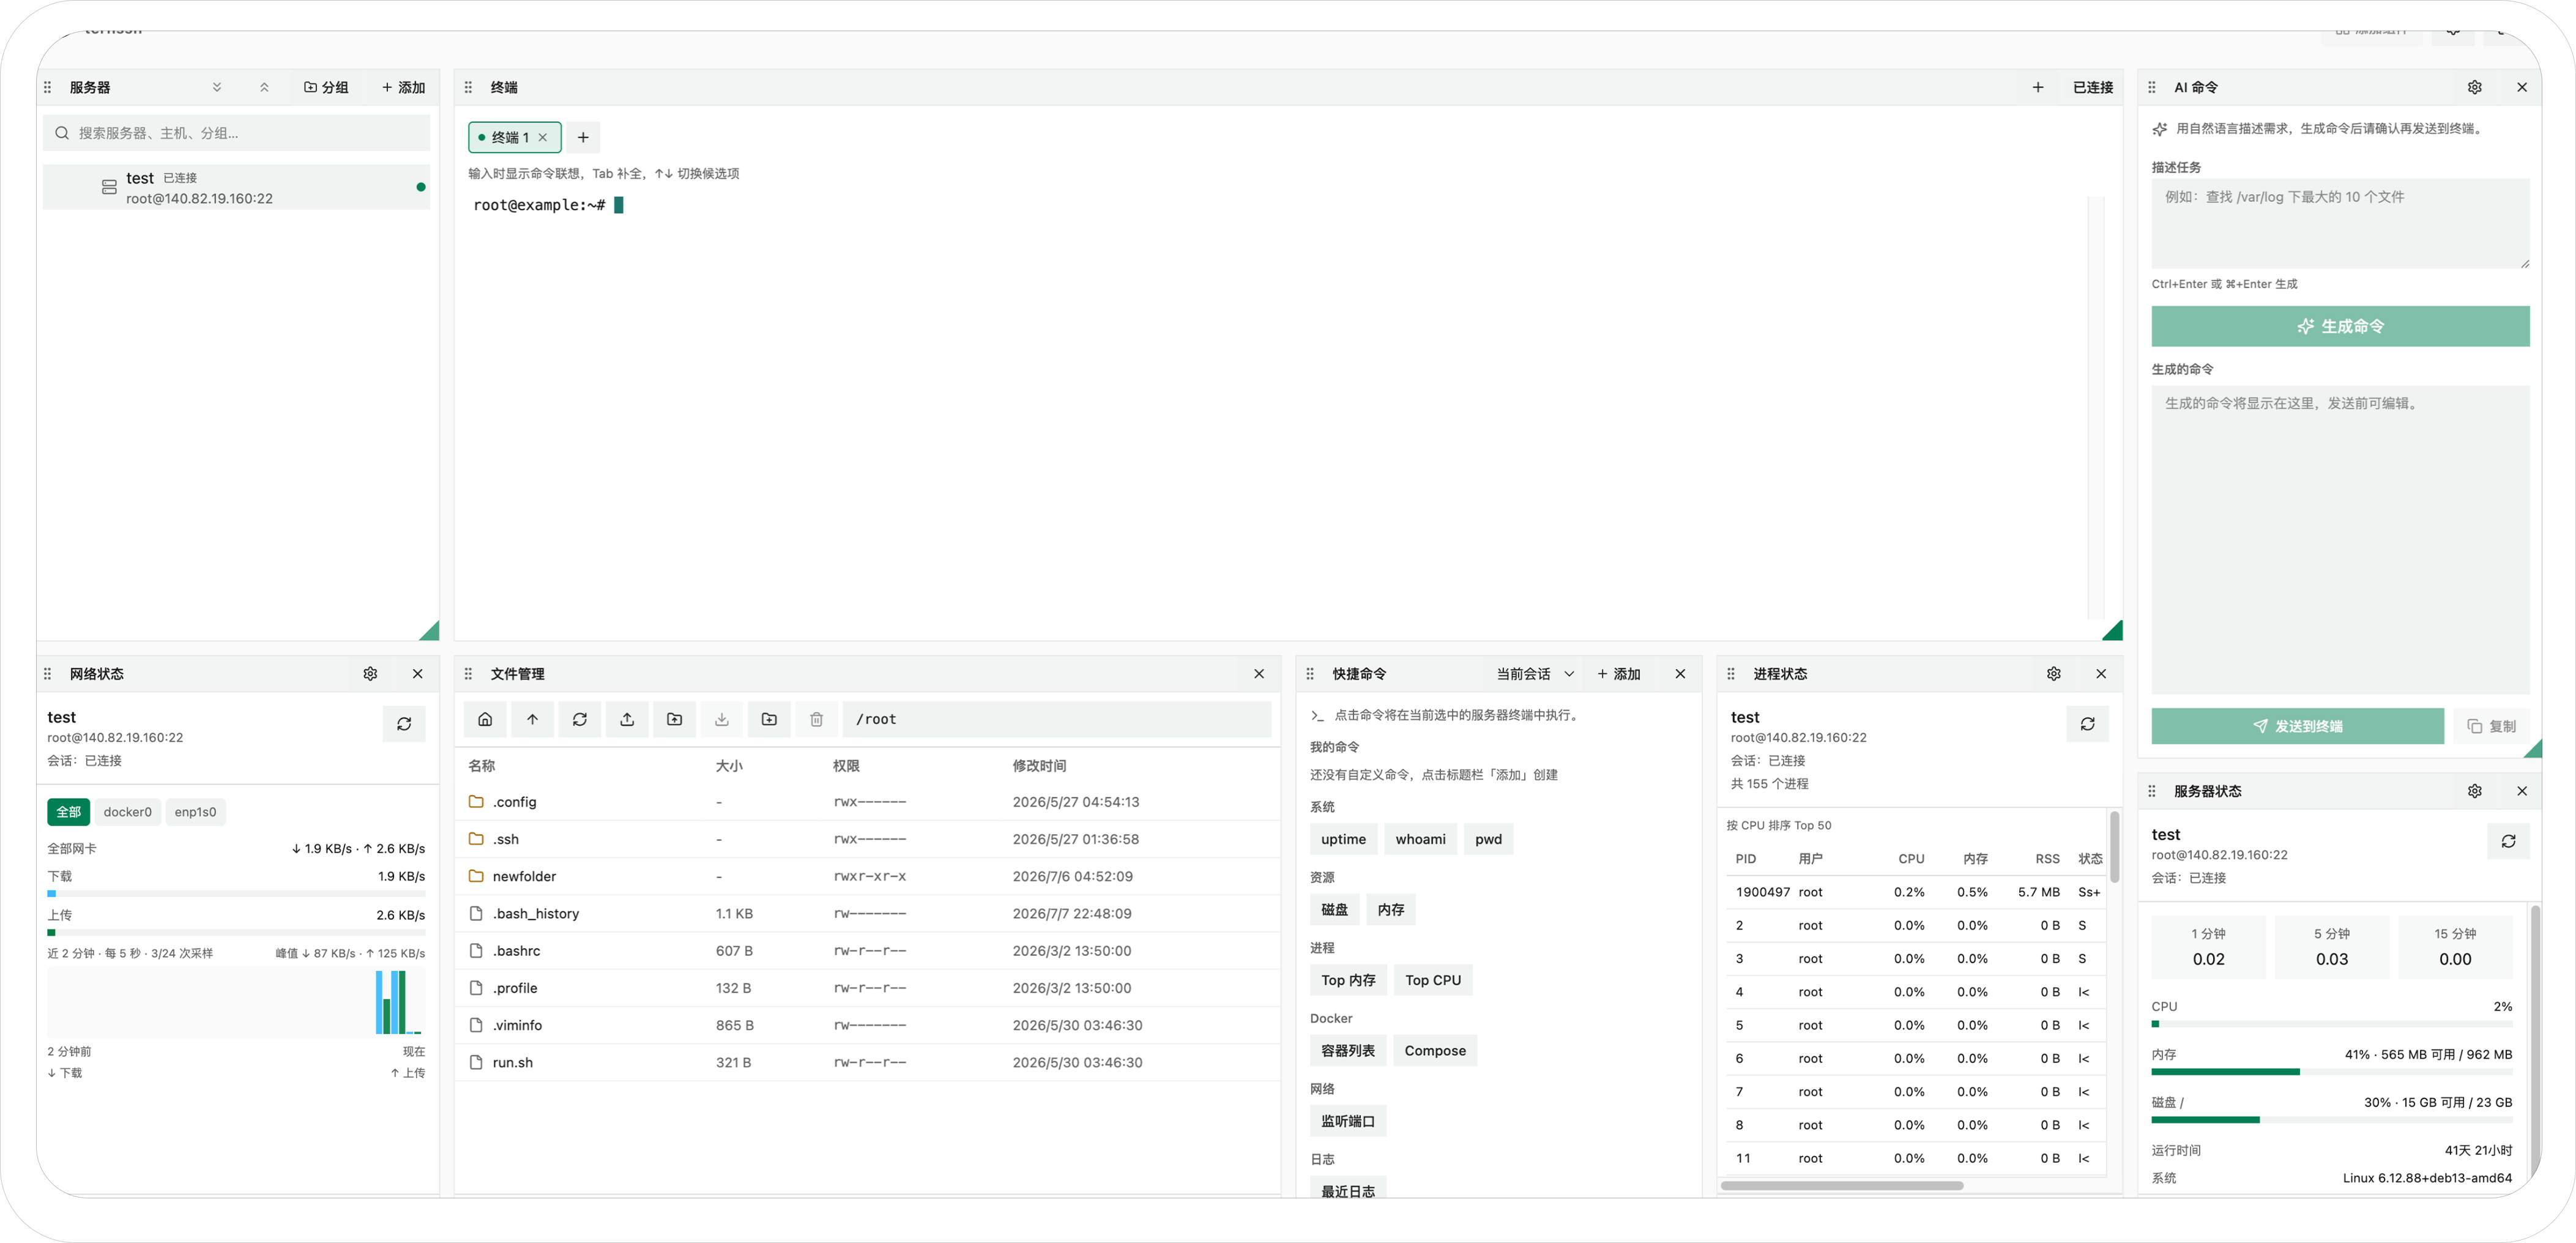Create a new folder in file manager
This screenshot has height=1243, width=2576.
click(769, 719)
